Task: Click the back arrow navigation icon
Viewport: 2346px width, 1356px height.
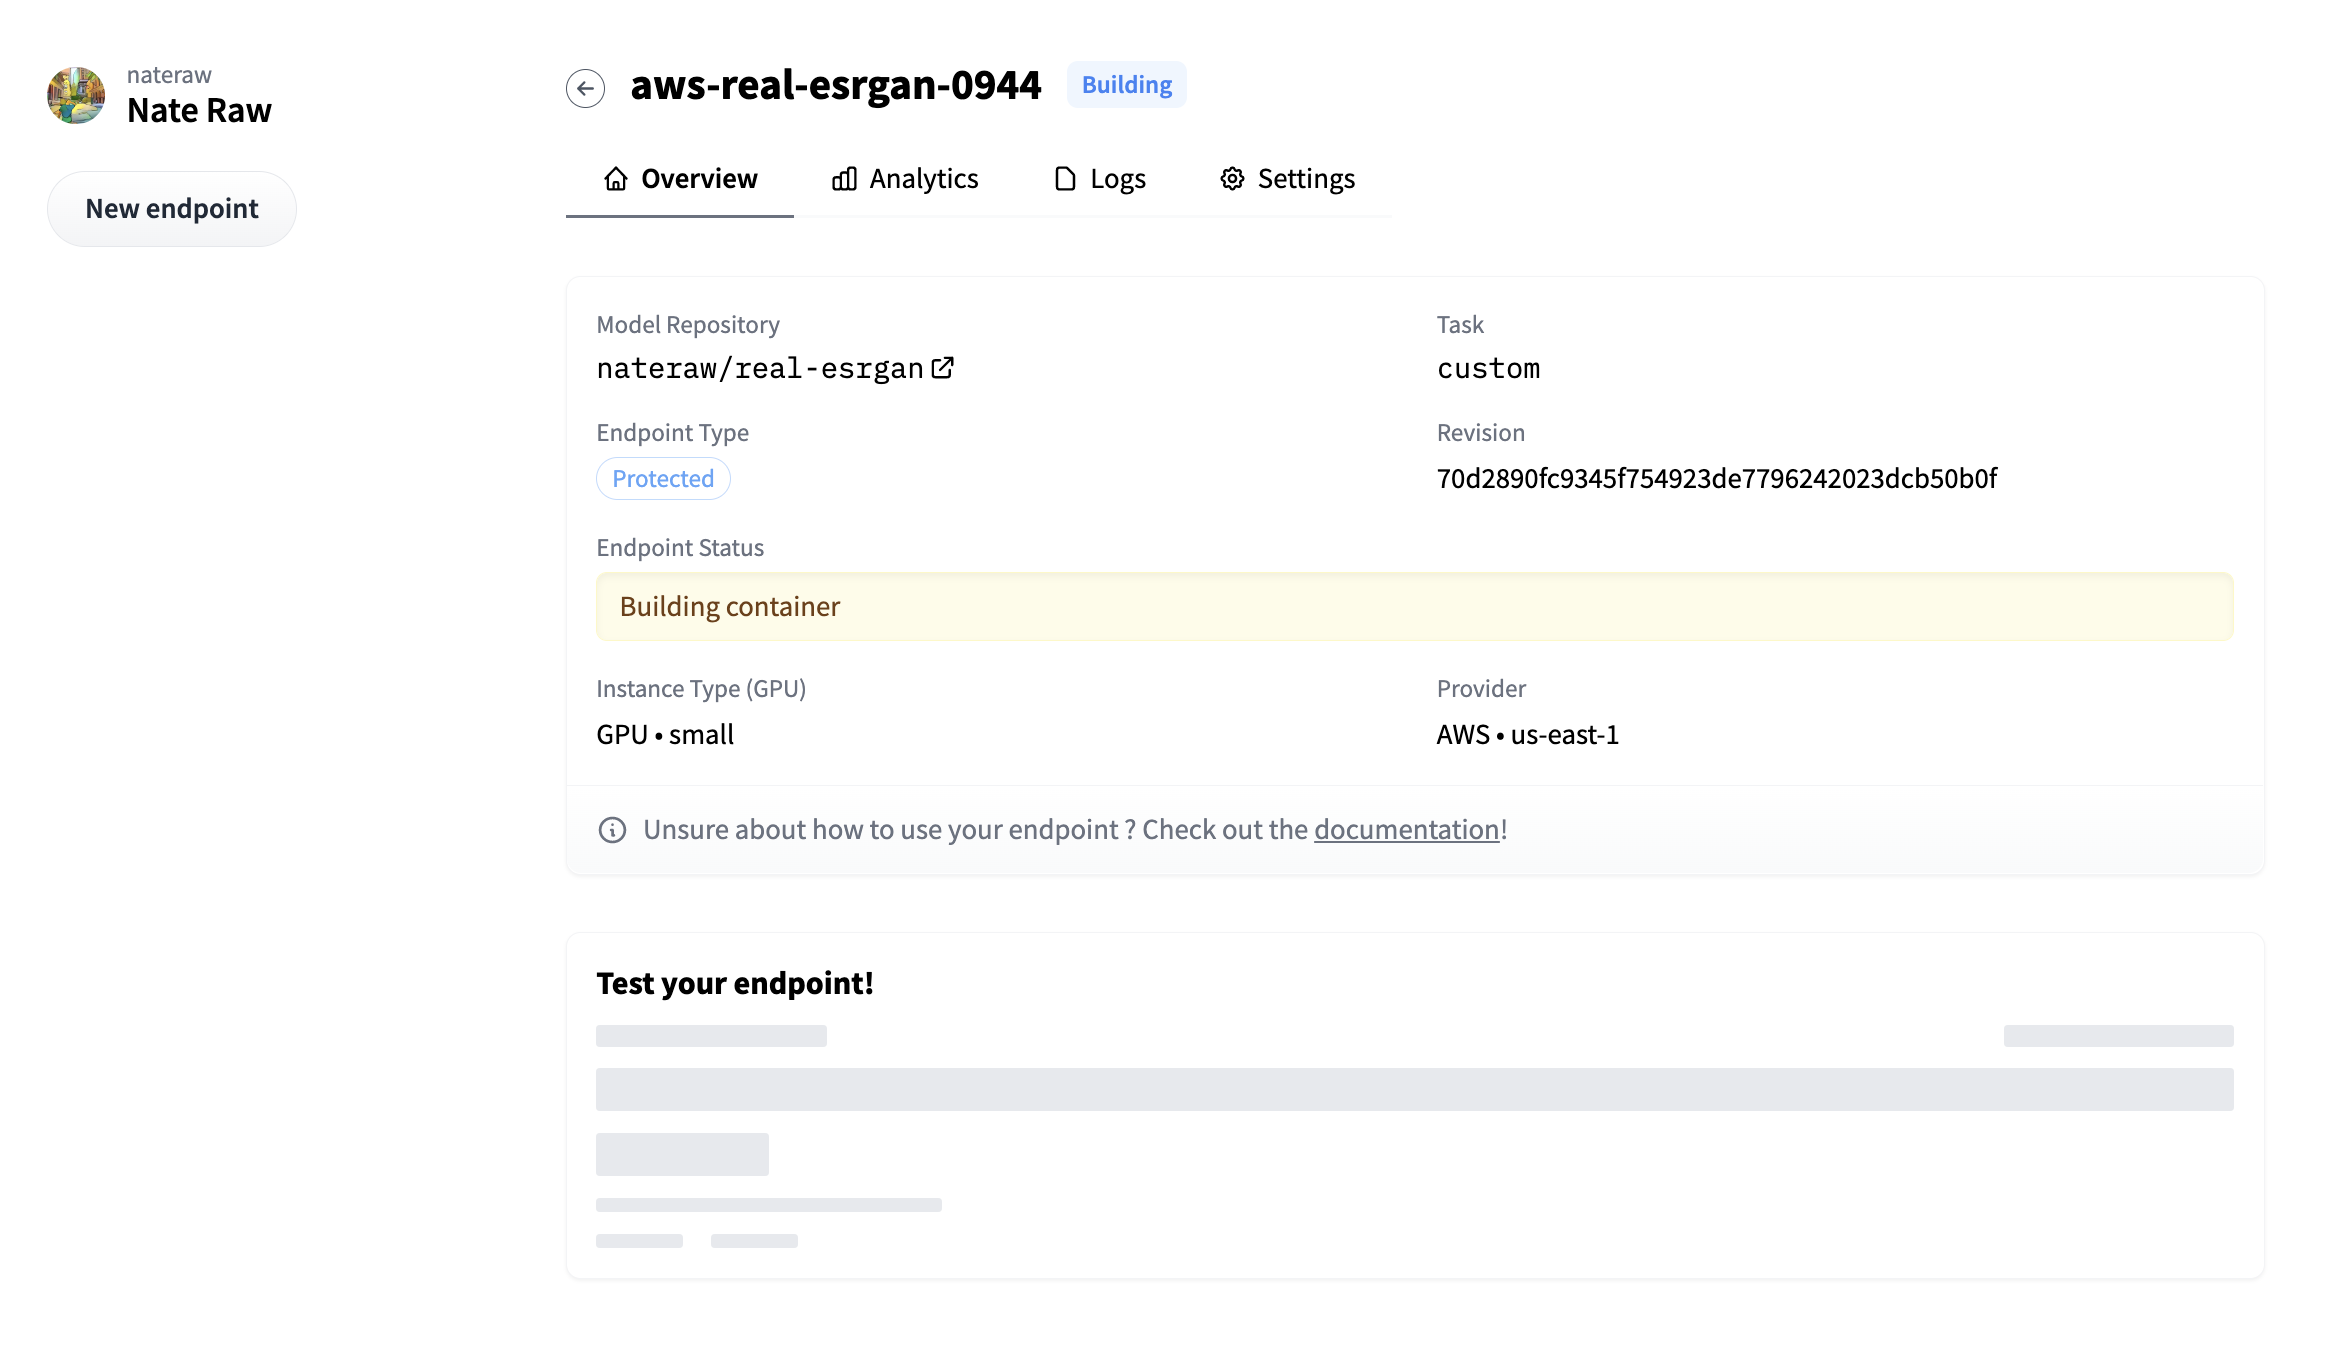Action: point(584,86)
